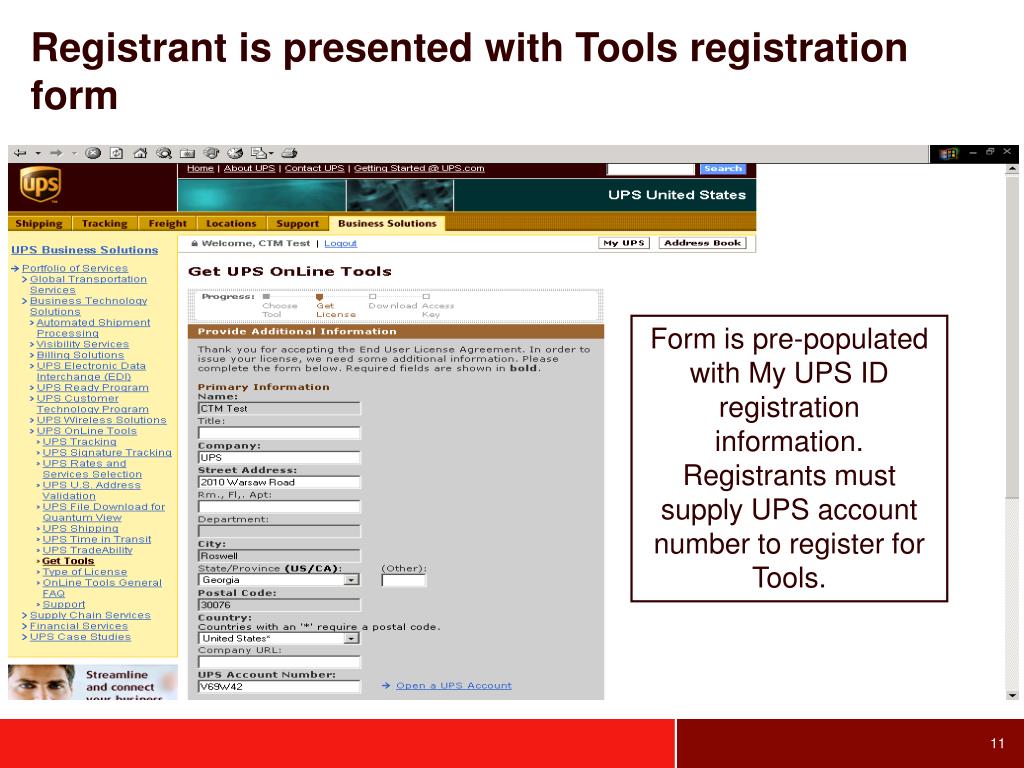
Task: Click the Contact UPS link
Action: tap(314, 168)
